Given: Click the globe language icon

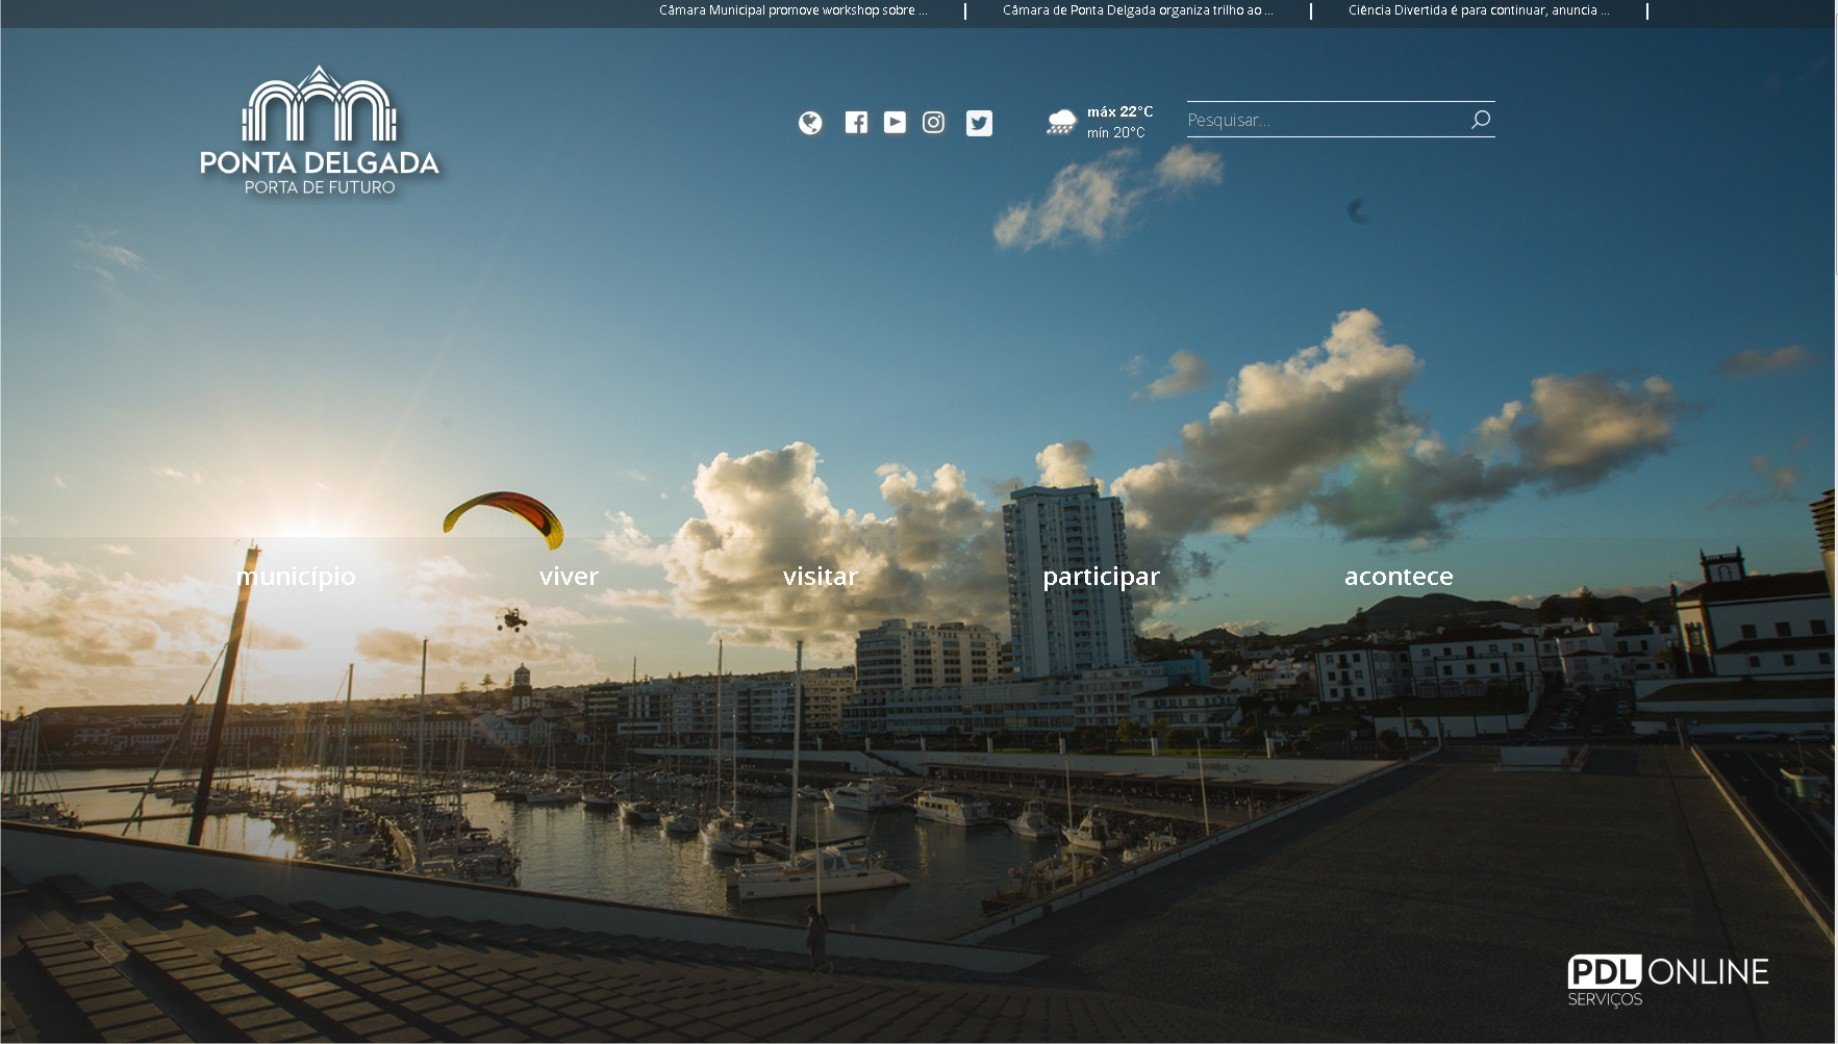Looking at the screenshot, I should pos(810,123).
